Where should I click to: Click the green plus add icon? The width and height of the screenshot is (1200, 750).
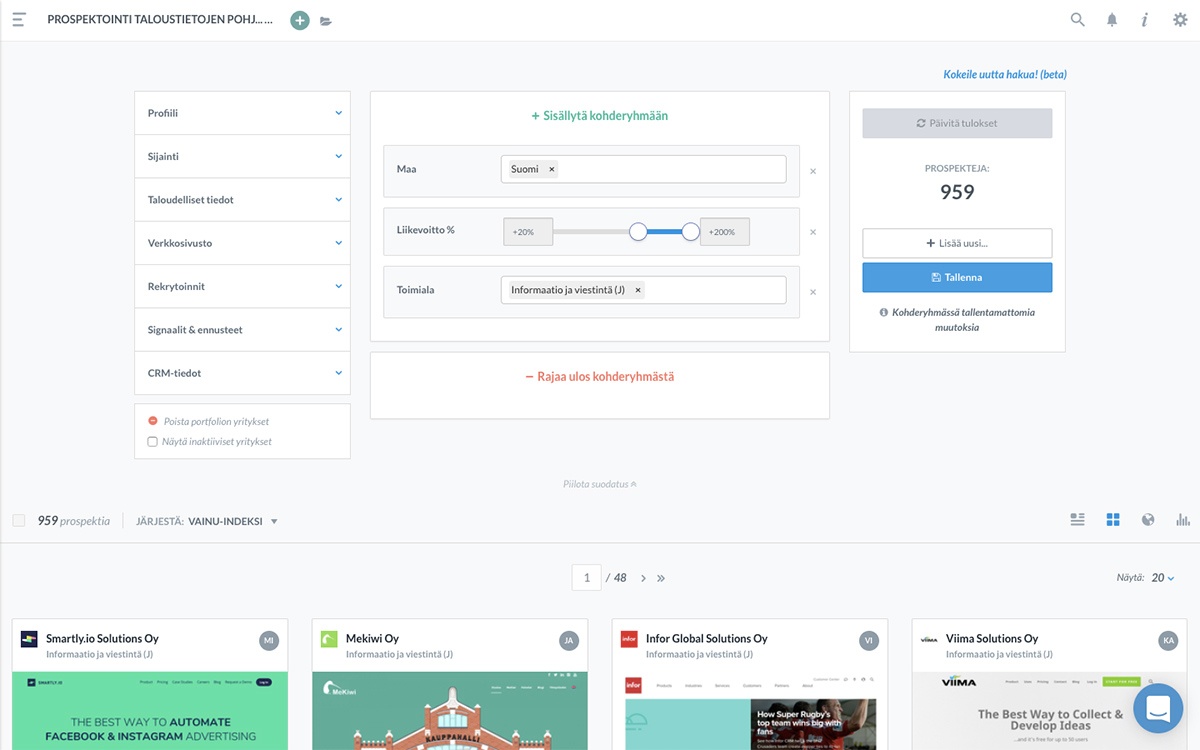300,20
